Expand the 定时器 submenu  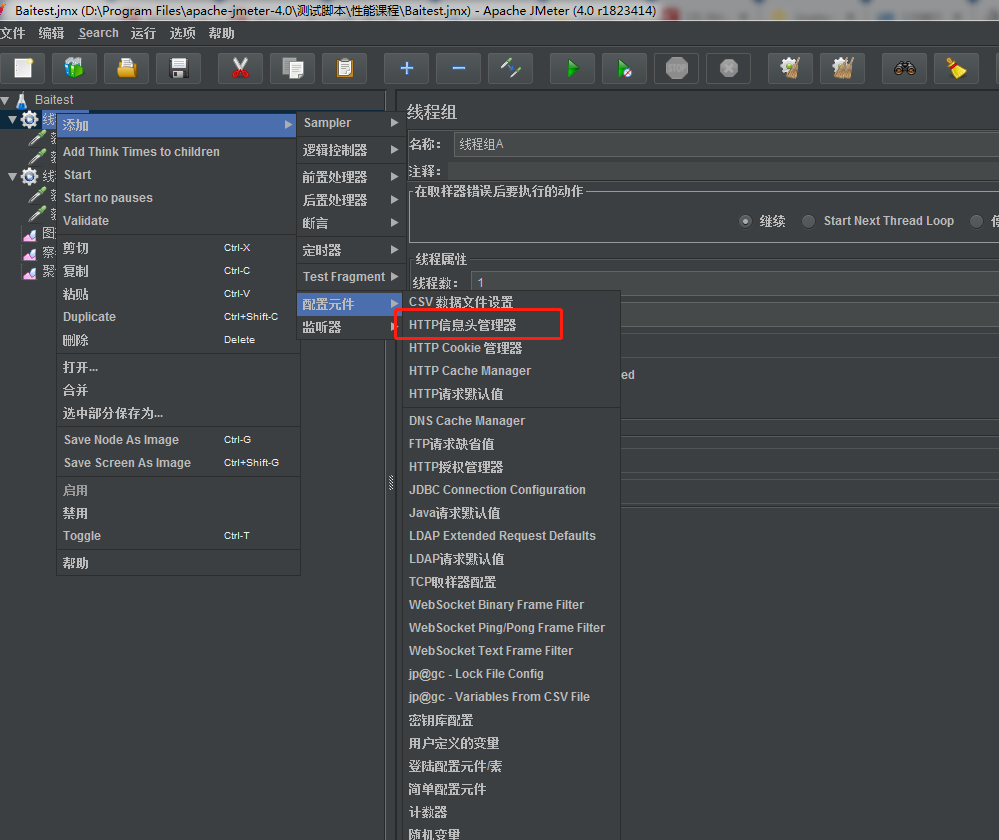(350, 250)
